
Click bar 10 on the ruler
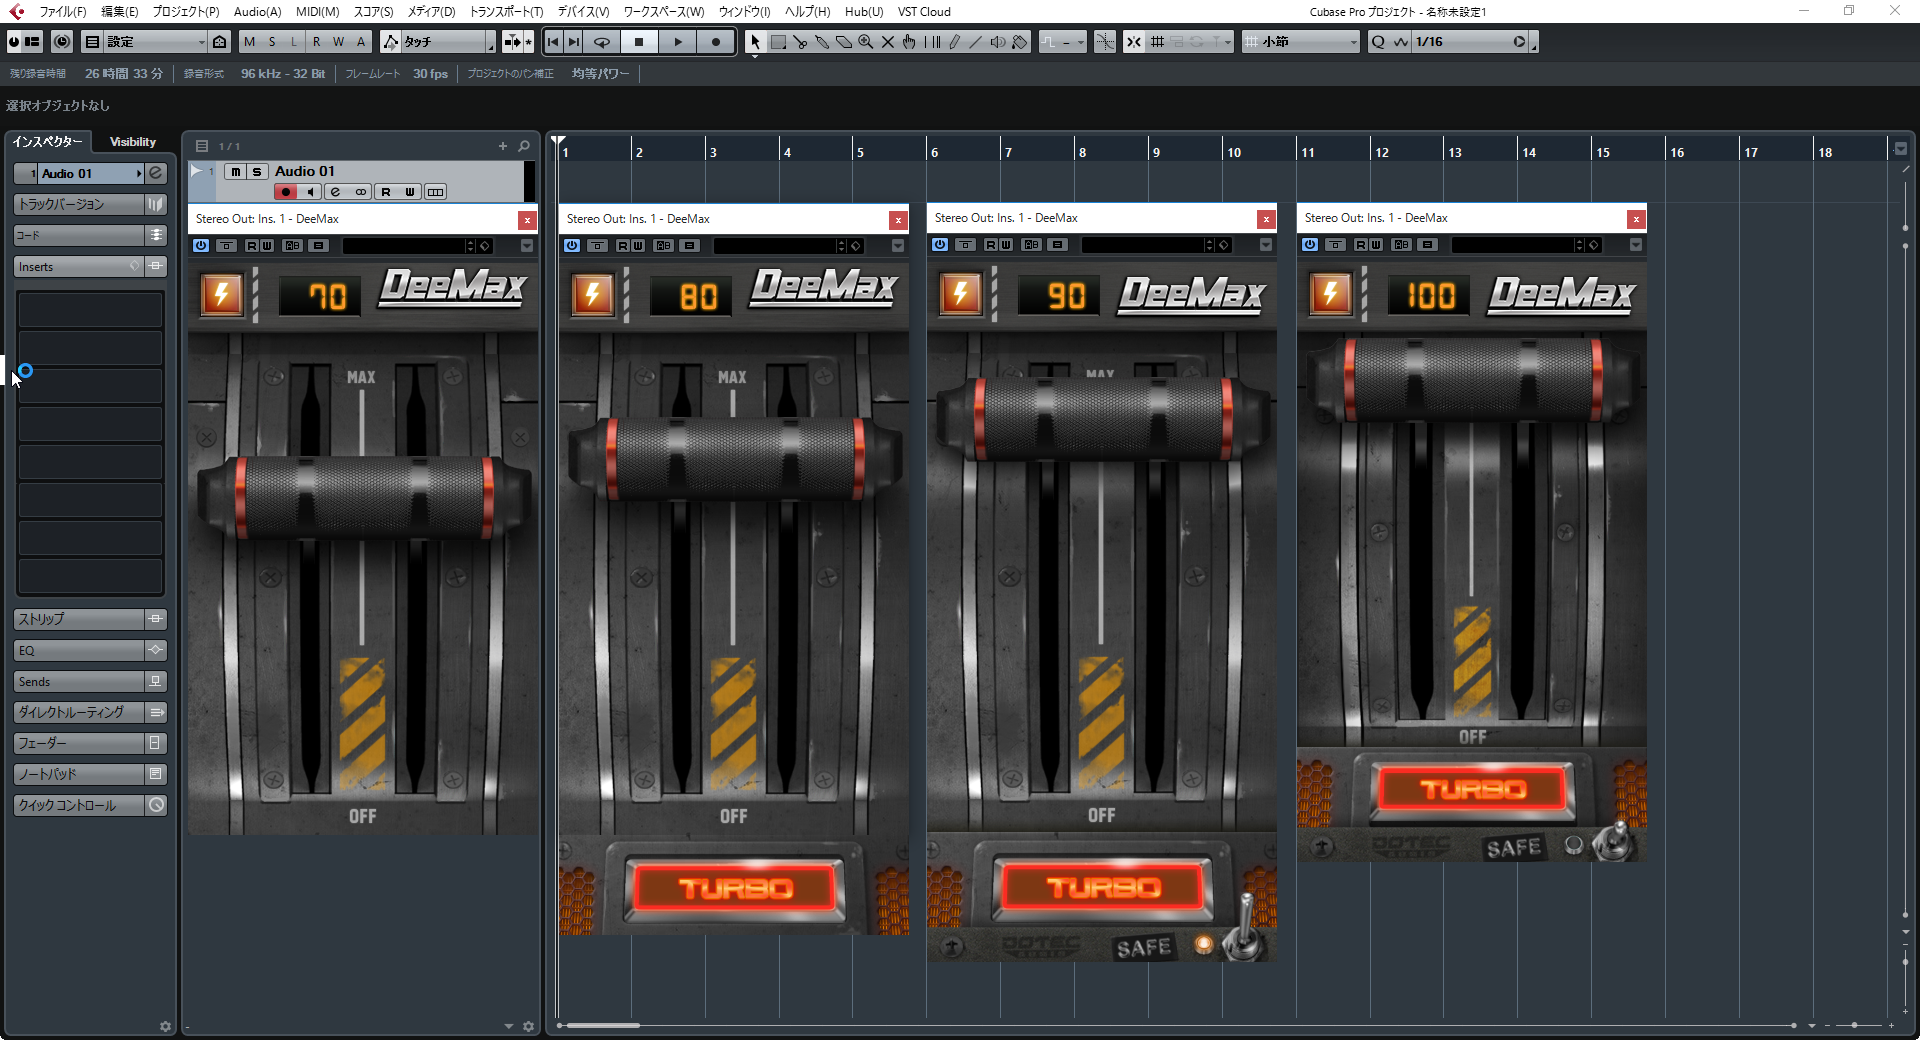[x=1234, y=152]
